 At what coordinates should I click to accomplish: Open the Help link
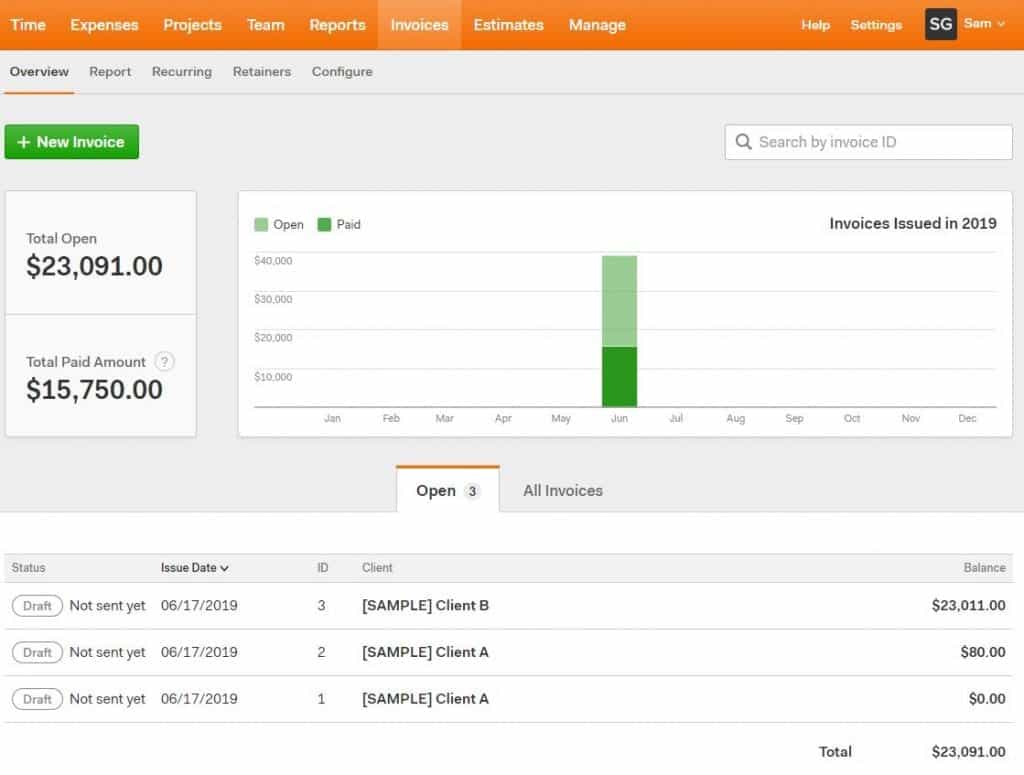[x=815, y=25]
